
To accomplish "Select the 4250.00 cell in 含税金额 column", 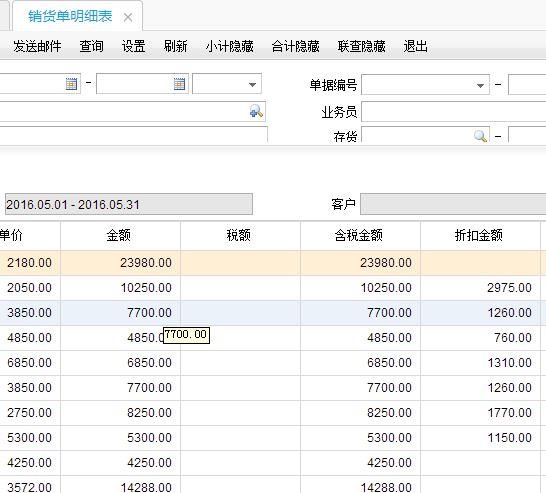I will tap(360, 463).
